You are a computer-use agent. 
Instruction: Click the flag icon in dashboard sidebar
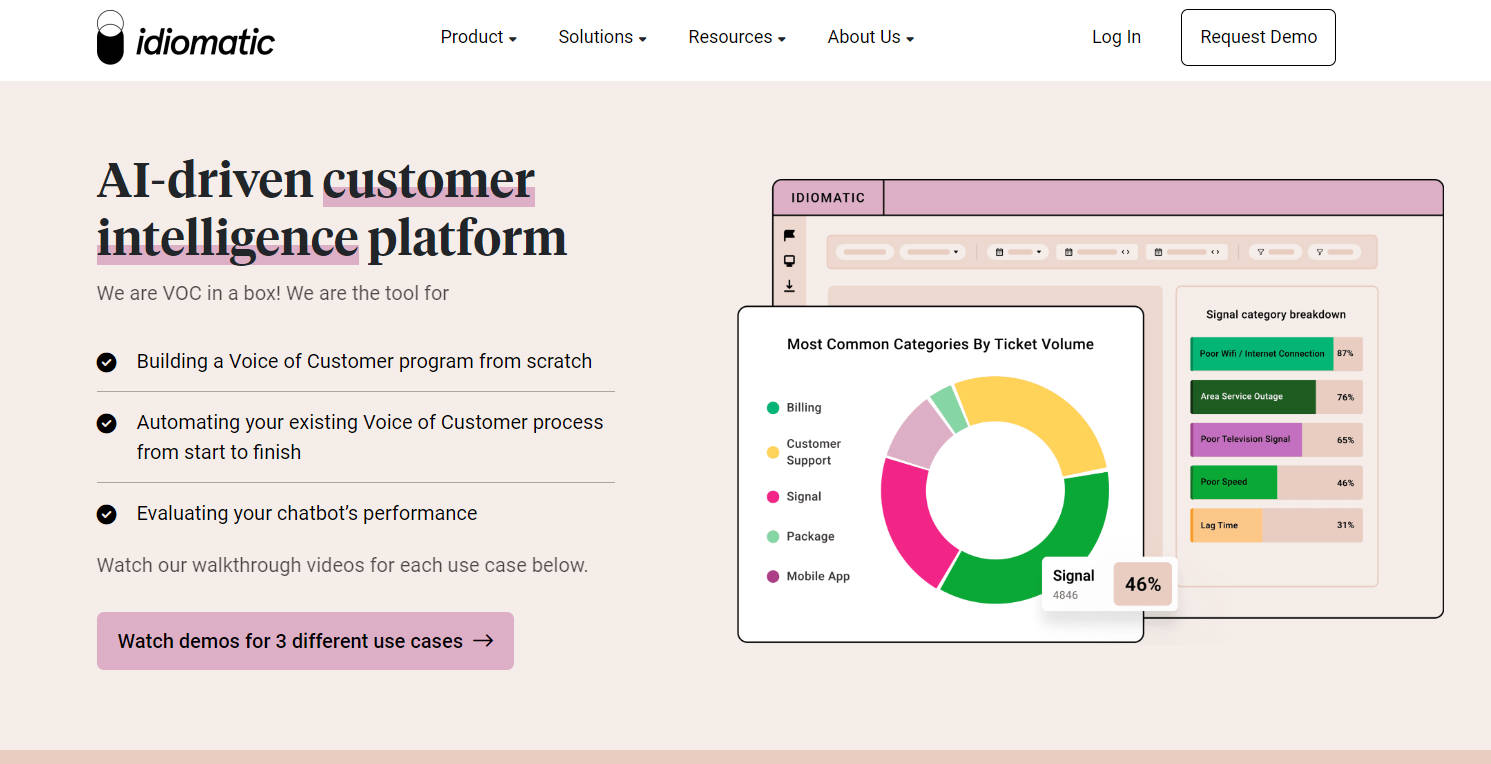point(789,235)
